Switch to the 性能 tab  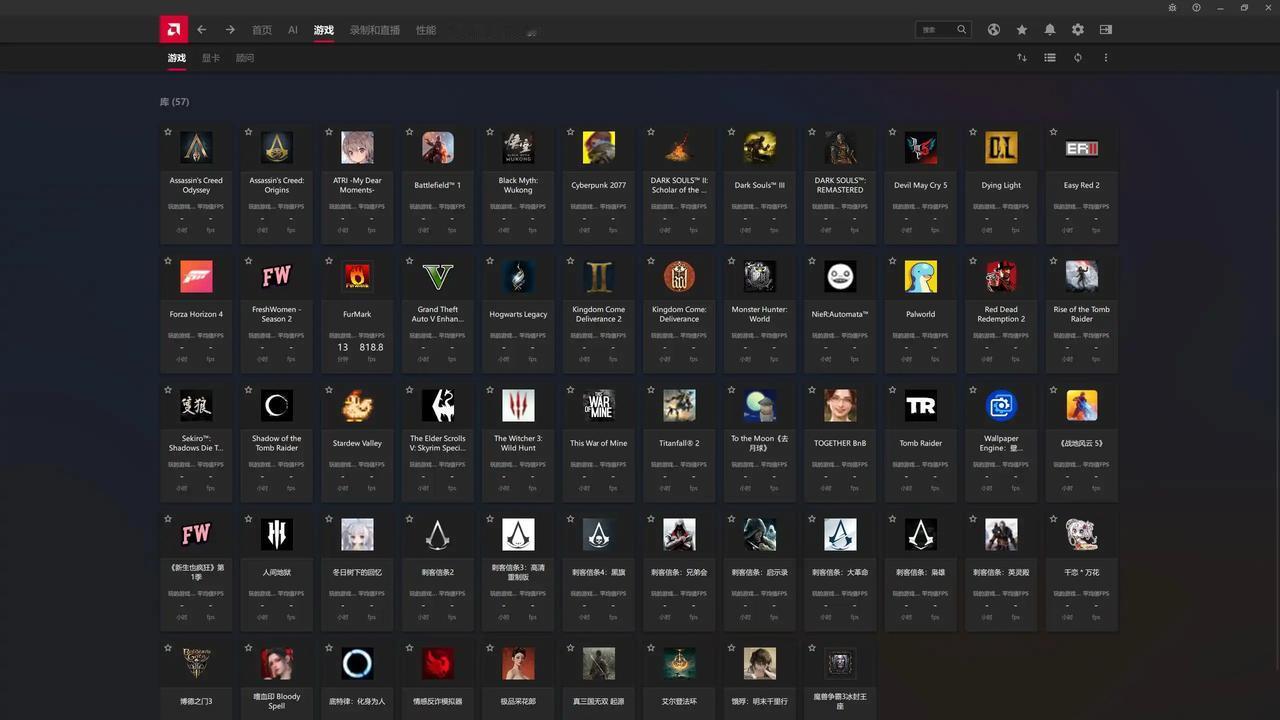(x=426, y=30)
